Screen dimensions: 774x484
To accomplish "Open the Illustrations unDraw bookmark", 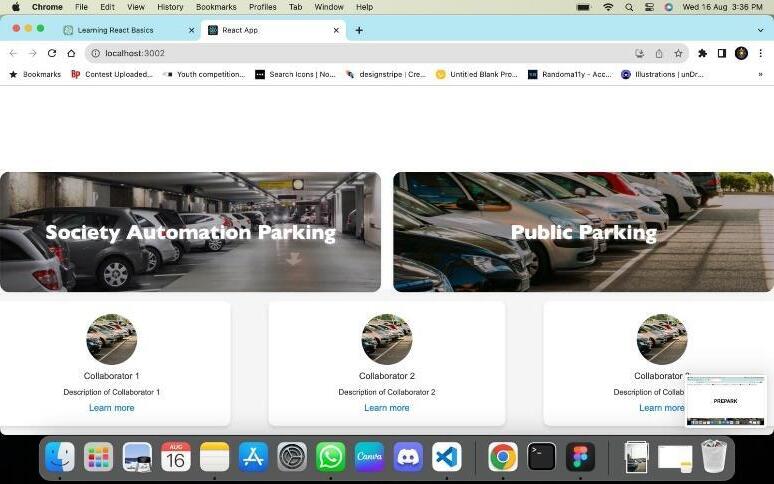I will (662, 74).
